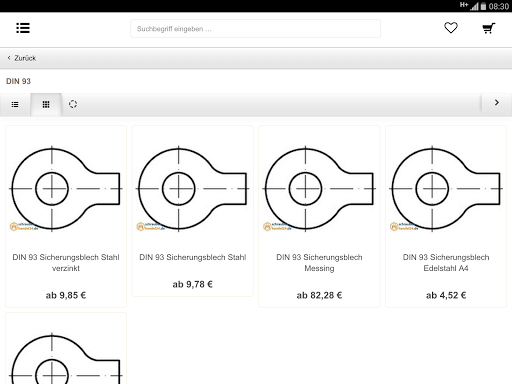Select the Stahl verzinkt washer drawing

point(66,189)
